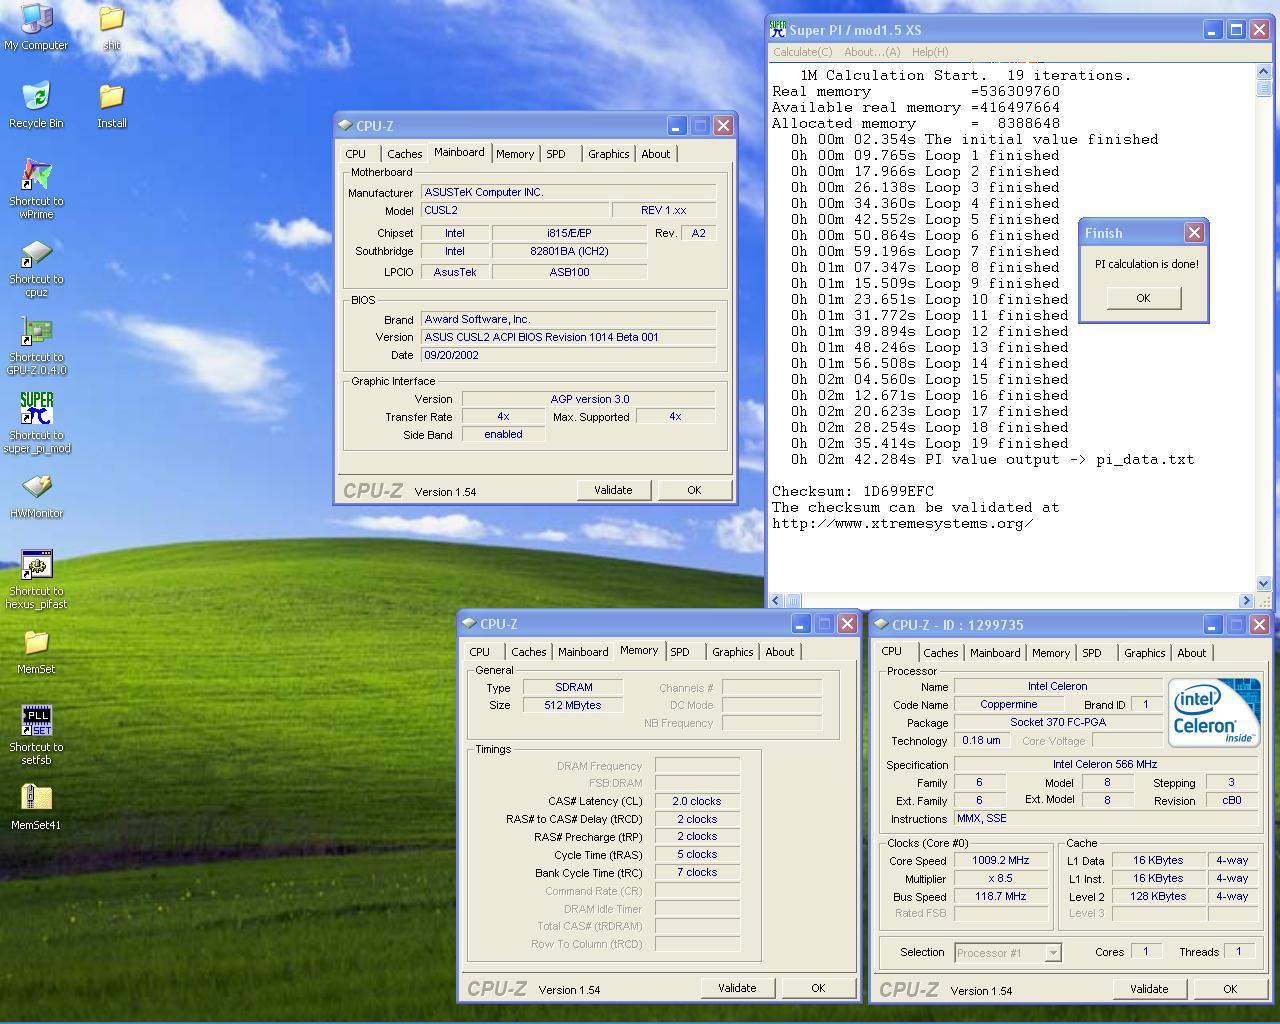The image size is (1280, 1024).
Task: Select Caches tab in CPU-Z ID 1299735 window
Action: (940, 653)
